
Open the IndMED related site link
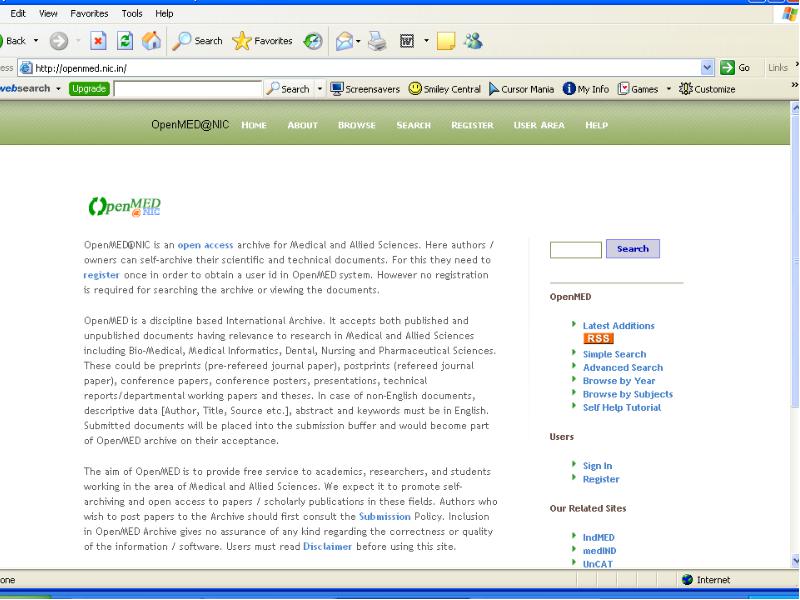(598, 537)
